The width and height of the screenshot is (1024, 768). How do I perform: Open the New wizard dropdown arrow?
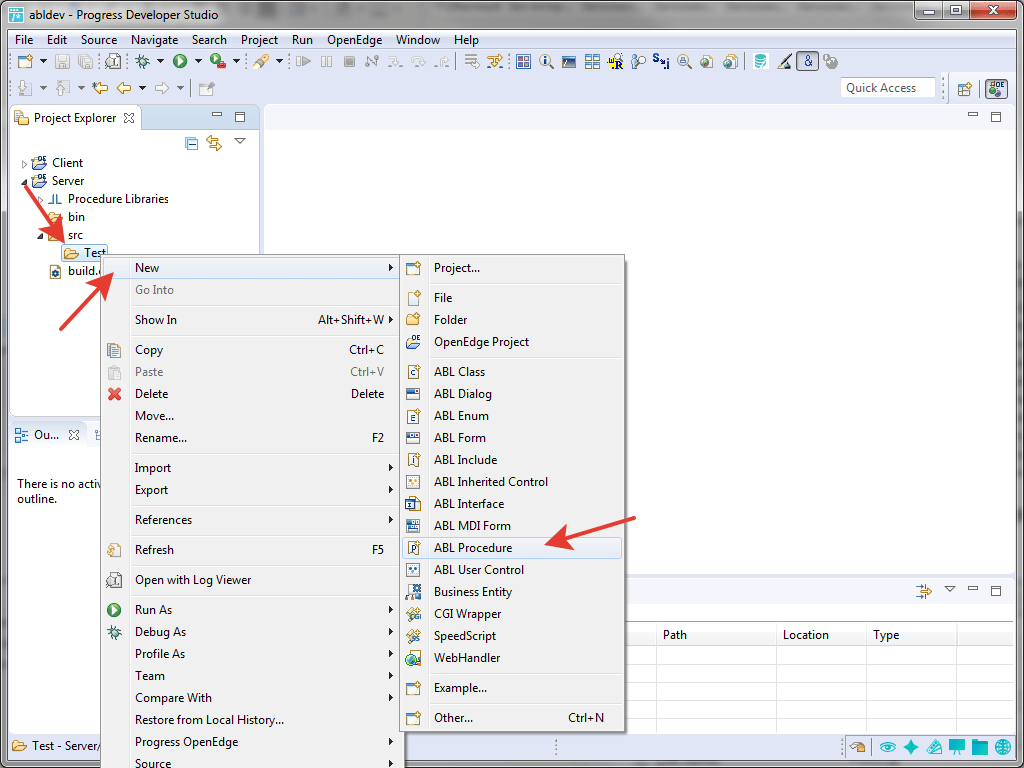[x=43, y=61]
